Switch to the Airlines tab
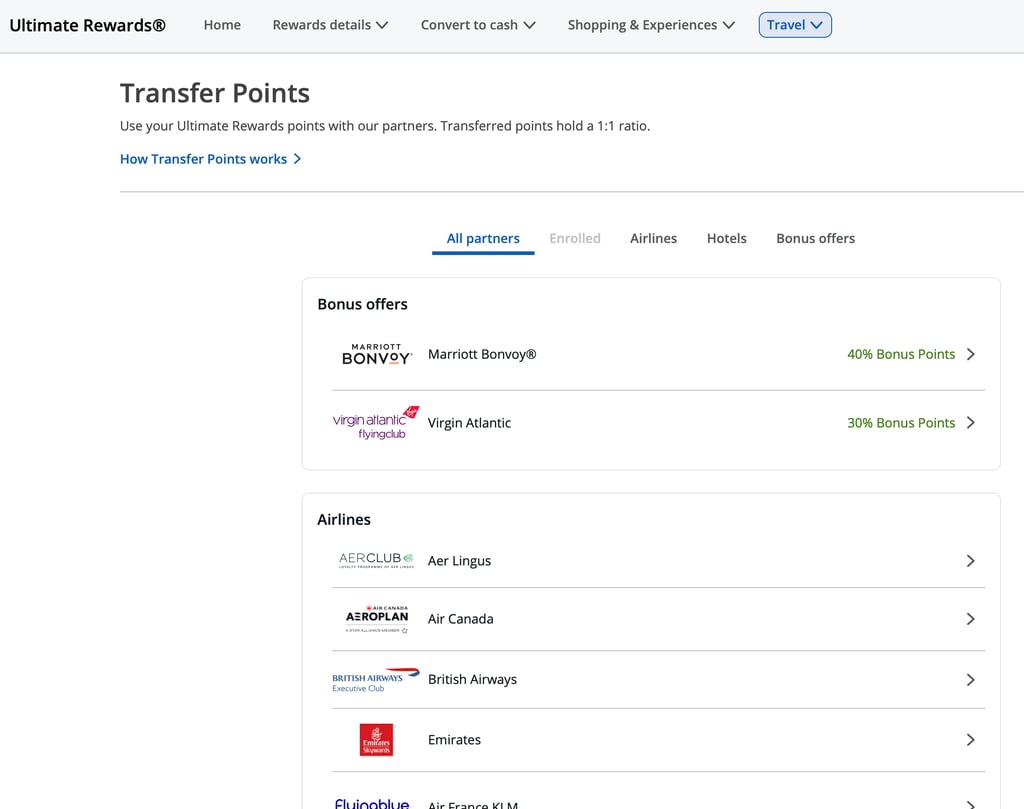The height and width of the screenshot is (809, 1024). pos(653,238)
